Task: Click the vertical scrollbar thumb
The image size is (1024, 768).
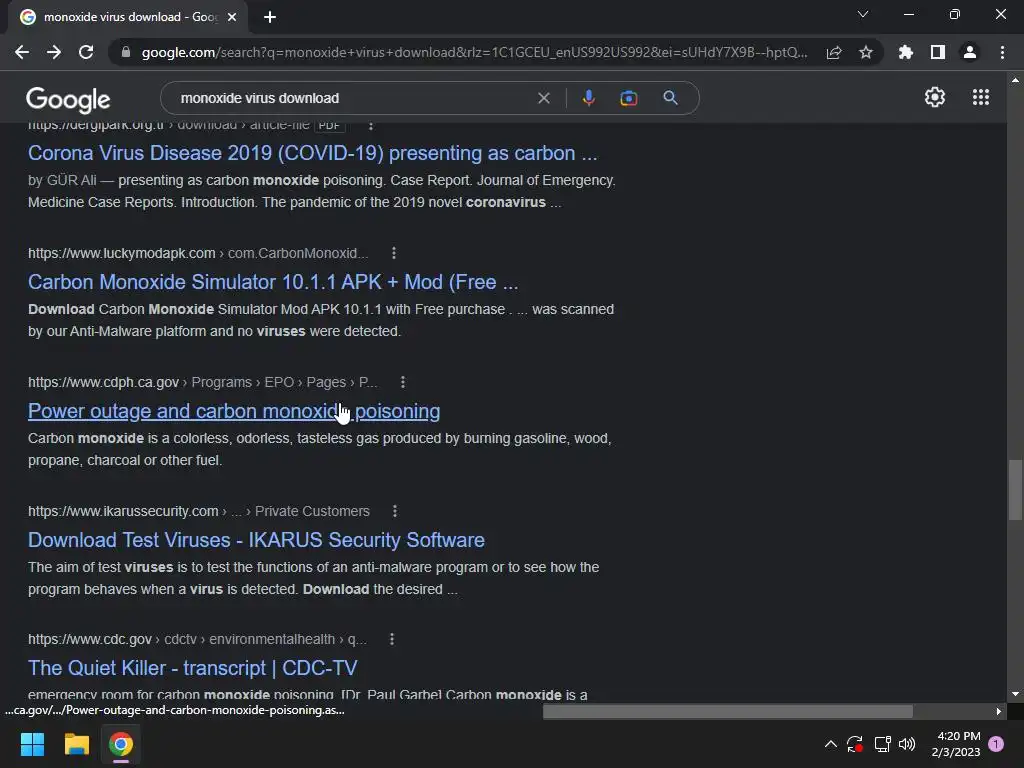Action: tap(1015, 490)
